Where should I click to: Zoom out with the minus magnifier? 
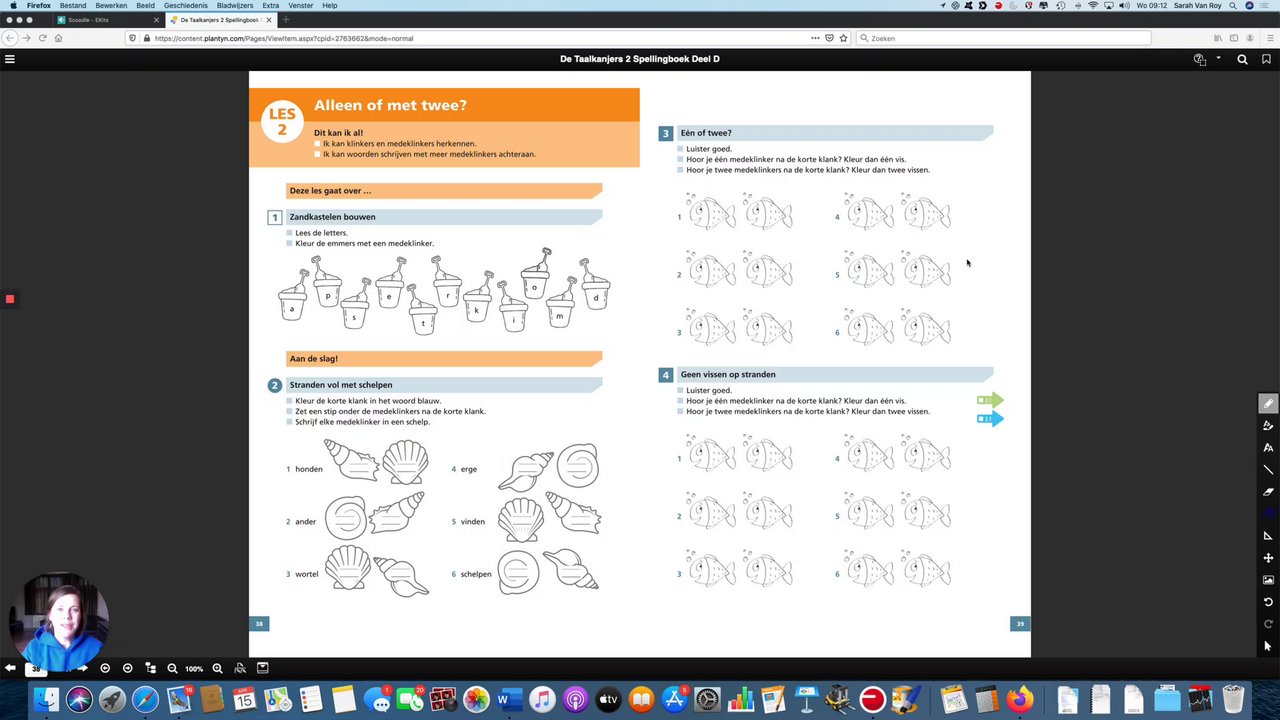(x=172, y=668)
